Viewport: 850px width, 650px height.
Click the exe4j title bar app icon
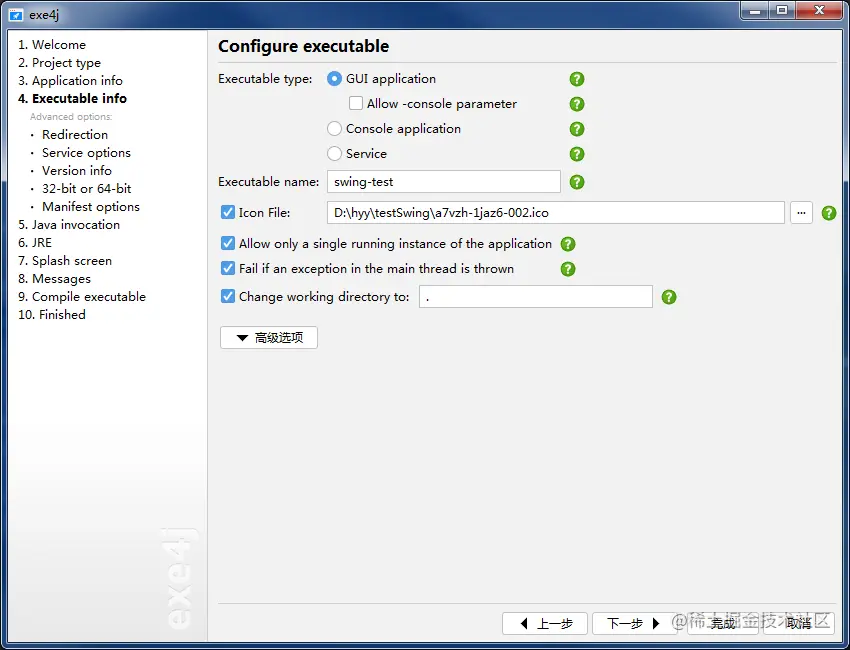click(x=16, y=15)
